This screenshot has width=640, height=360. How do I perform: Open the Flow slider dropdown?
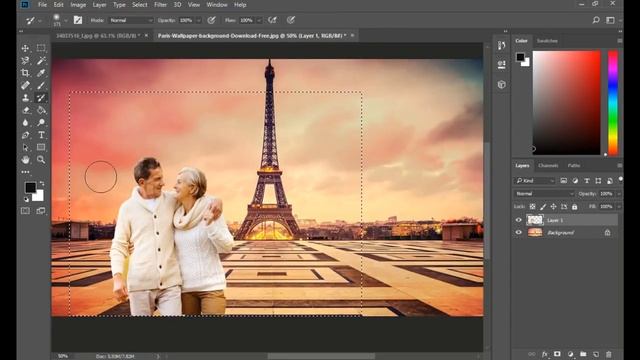coord(259,20)
